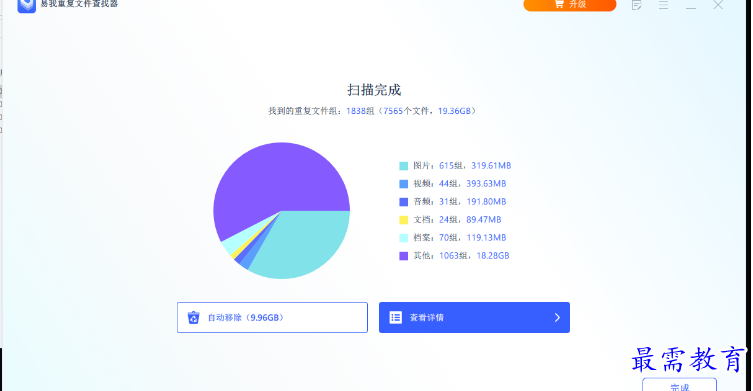Viewport: 753px width, 391px height.
Task: Click the 图片 legend color swatch
Action: 404,166
